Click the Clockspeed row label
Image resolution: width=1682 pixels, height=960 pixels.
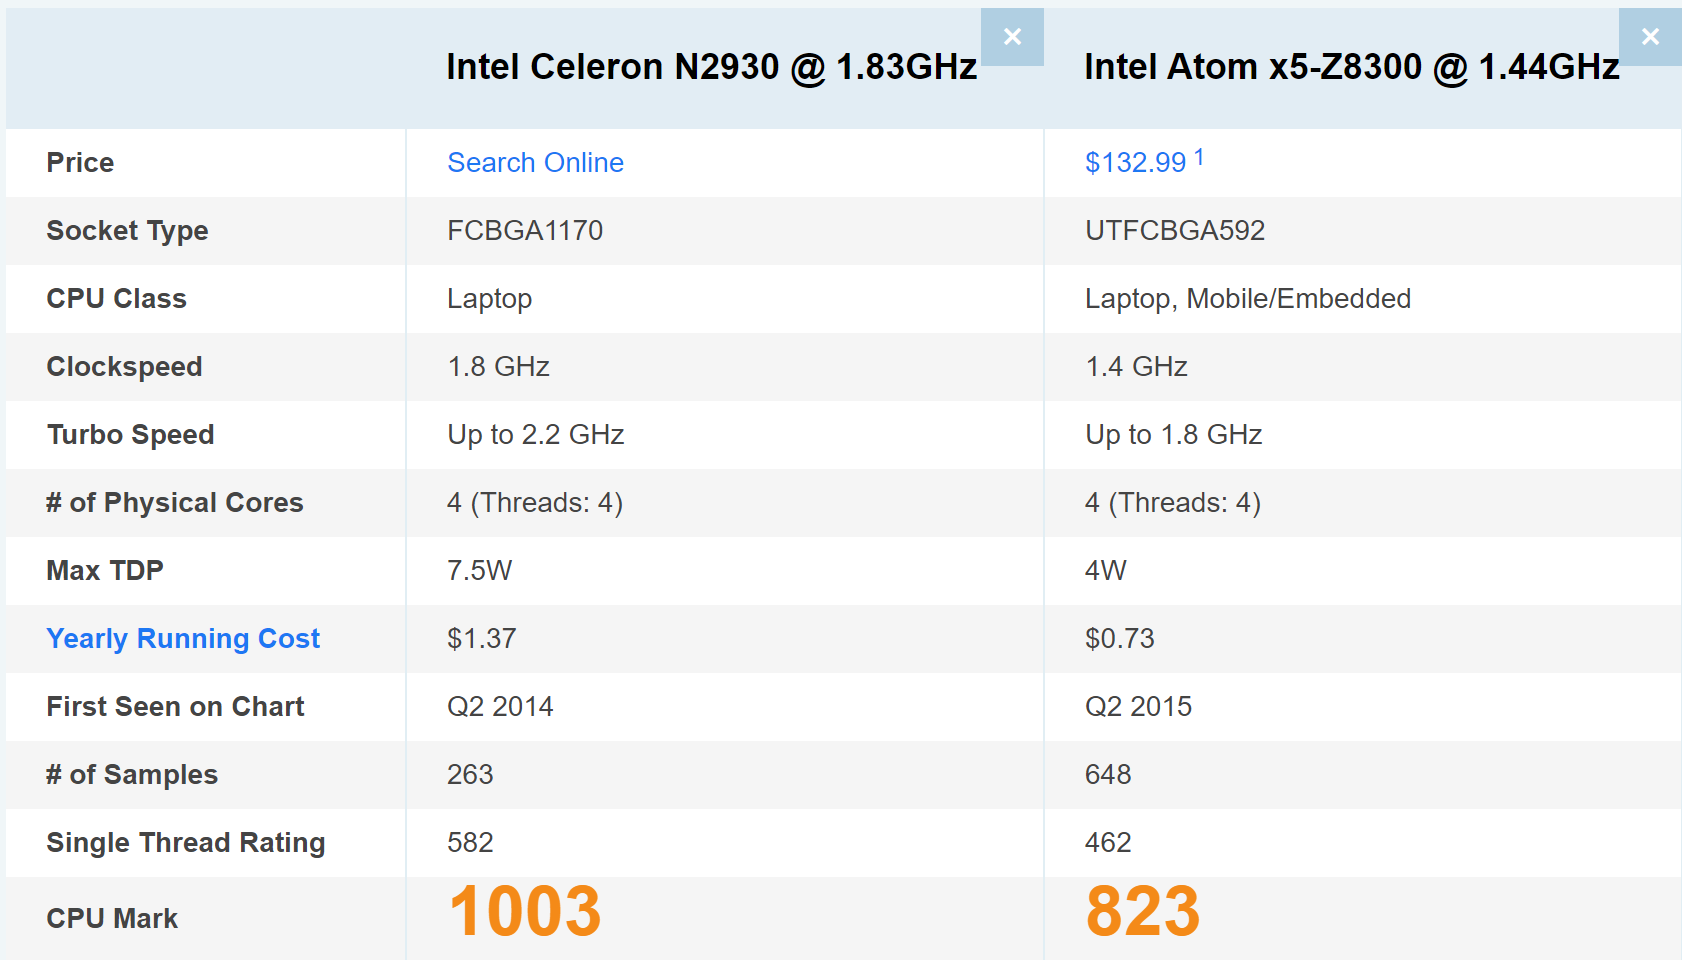point(124,366)
